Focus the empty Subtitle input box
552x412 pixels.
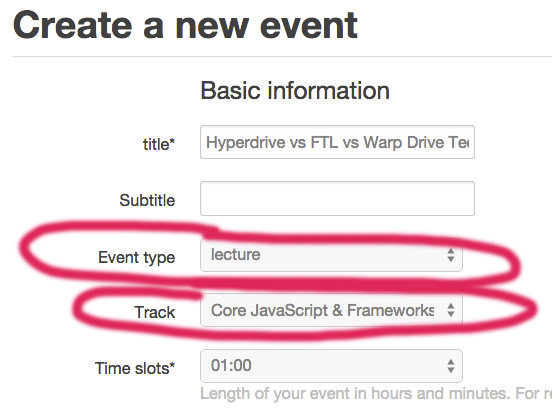coord(337,198)
